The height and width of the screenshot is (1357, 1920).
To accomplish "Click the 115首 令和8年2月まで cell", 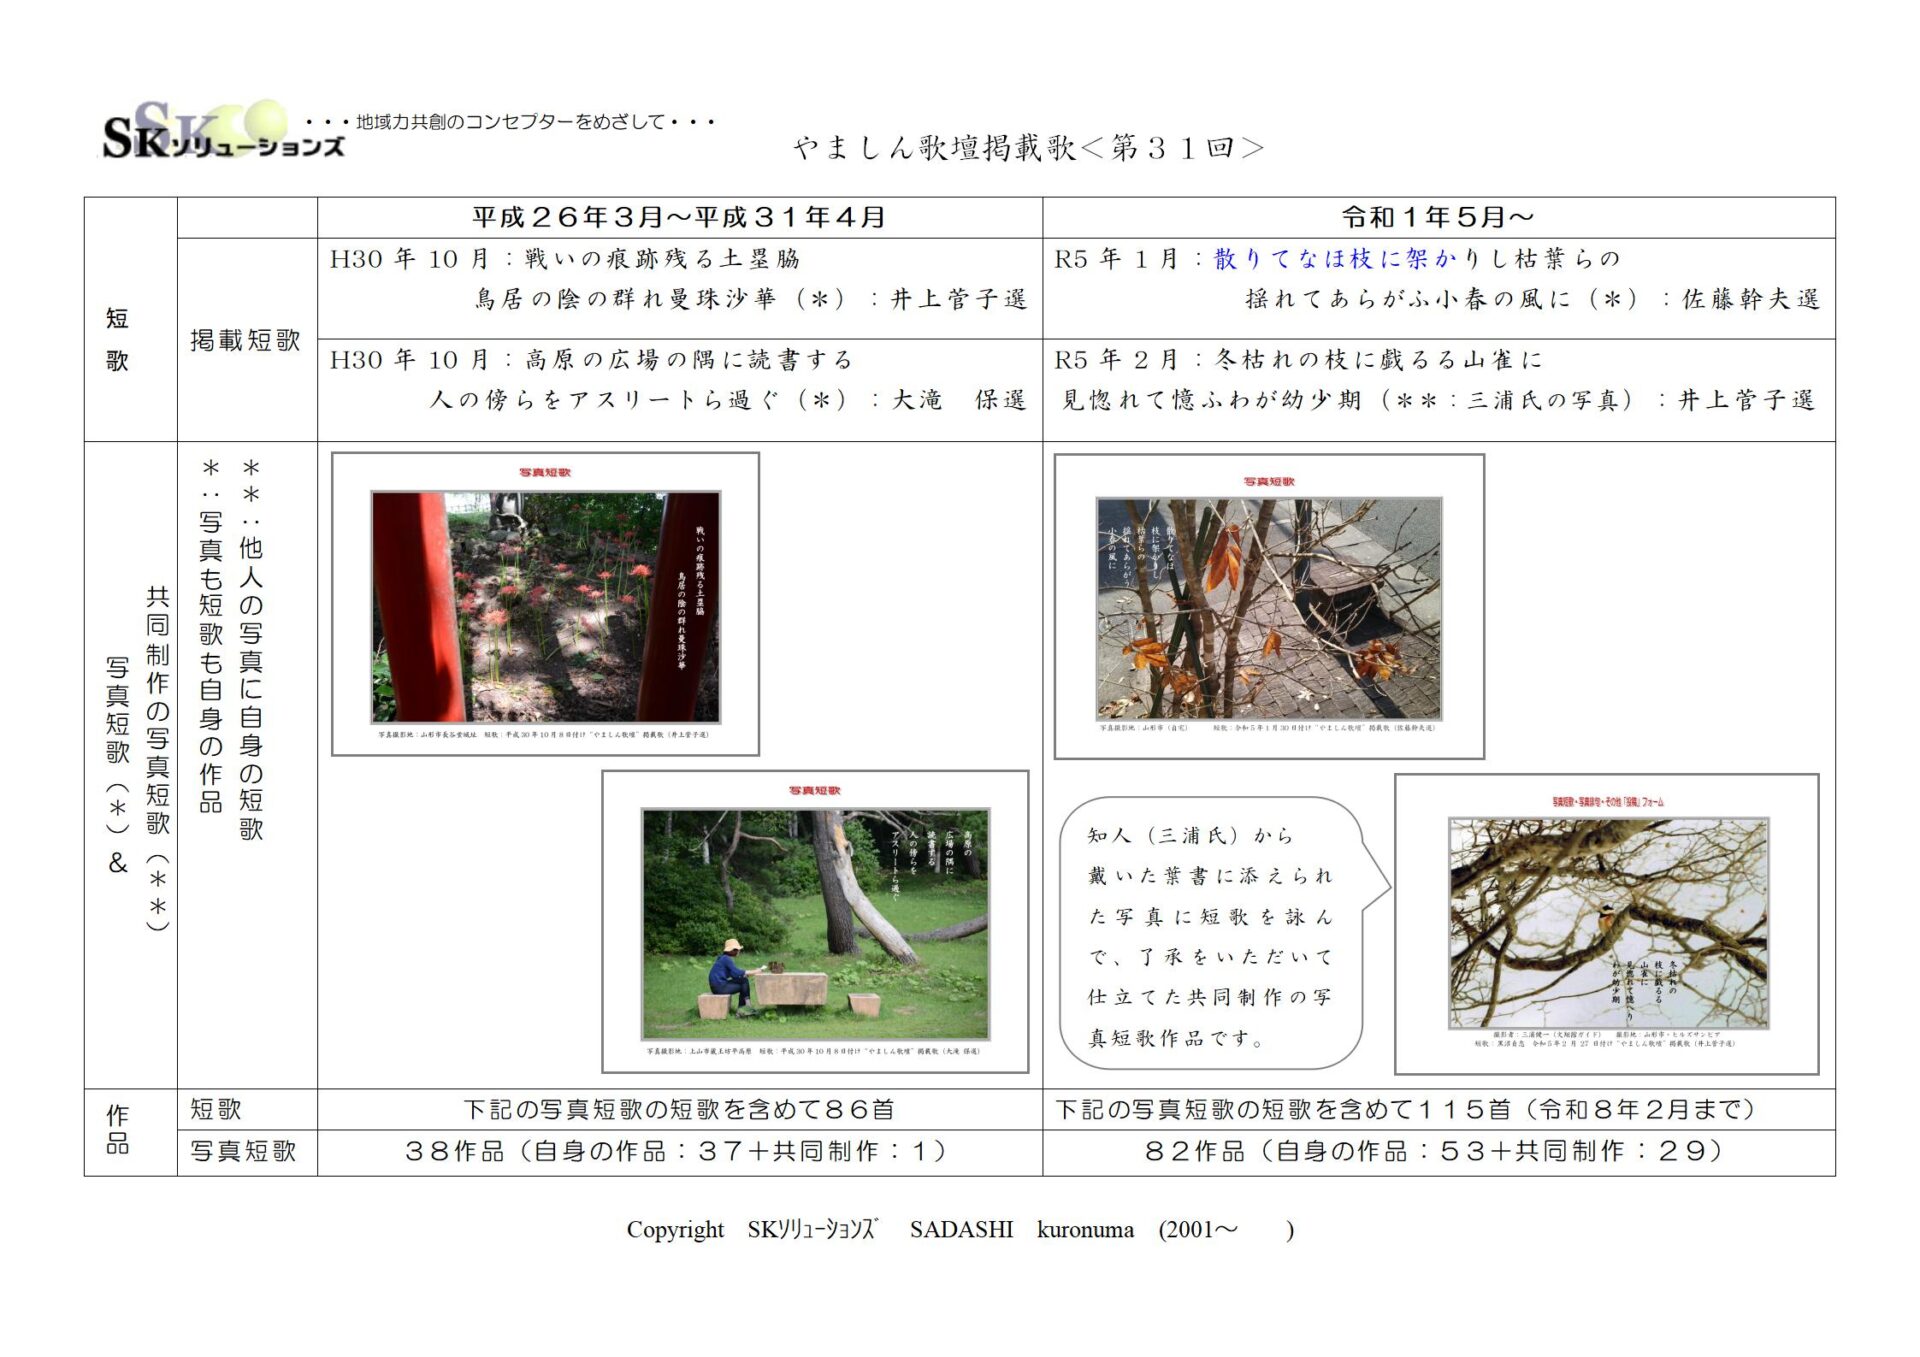I will click(1405, 1110).
